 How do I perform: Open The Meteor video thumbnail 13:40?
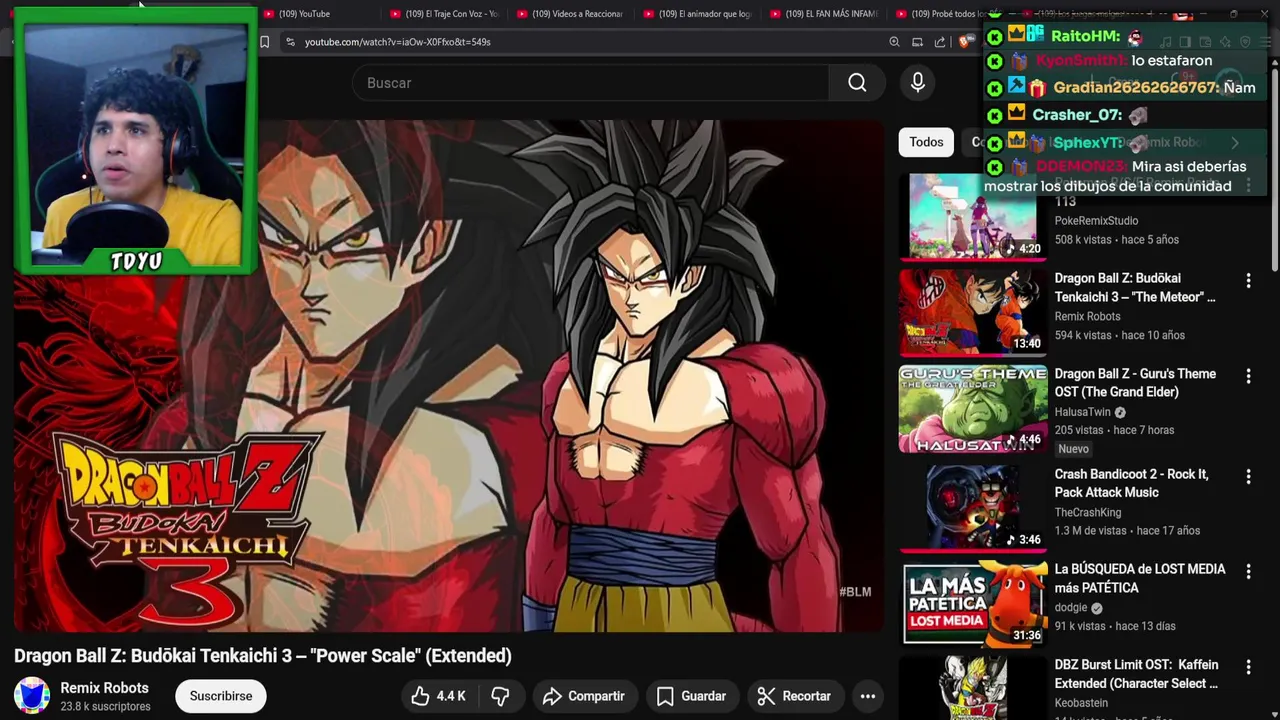973,312
